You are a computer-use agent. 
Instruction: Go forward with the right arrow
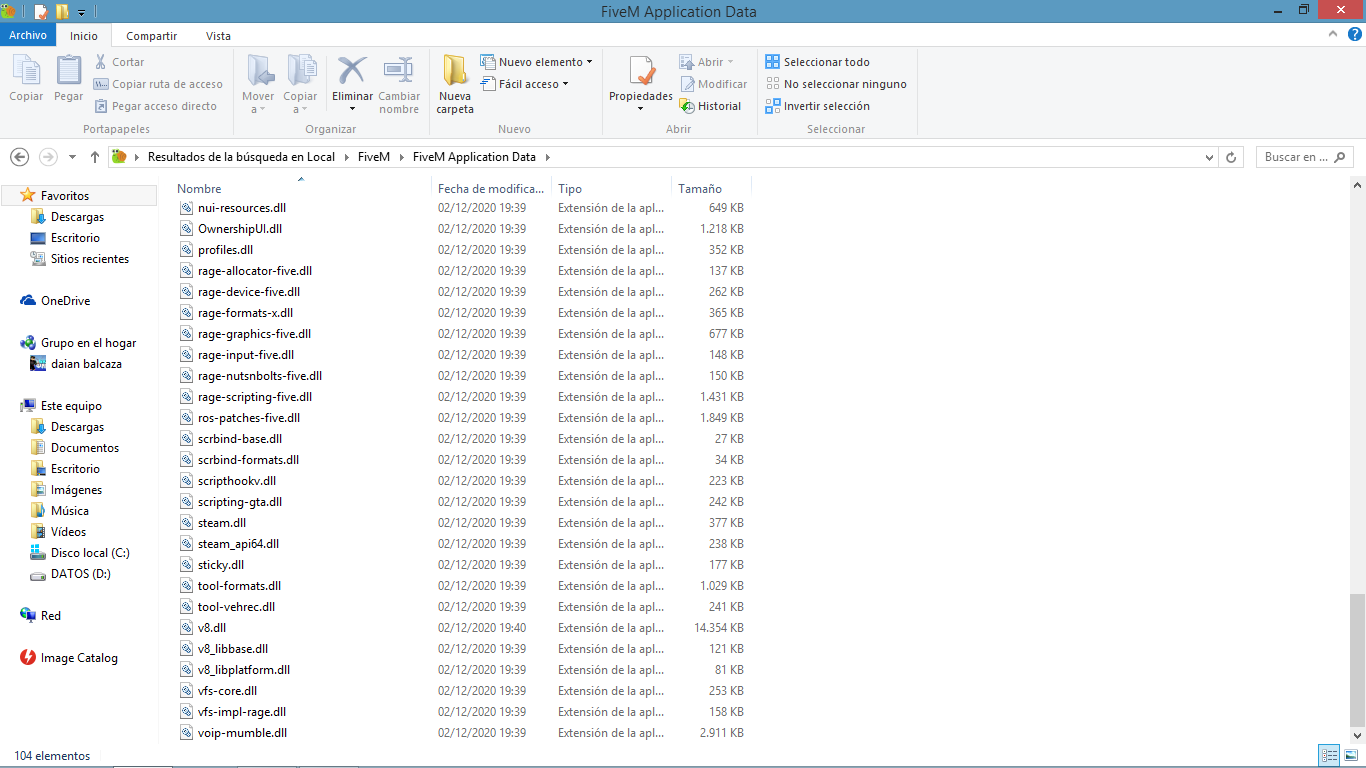coord(48,157)
